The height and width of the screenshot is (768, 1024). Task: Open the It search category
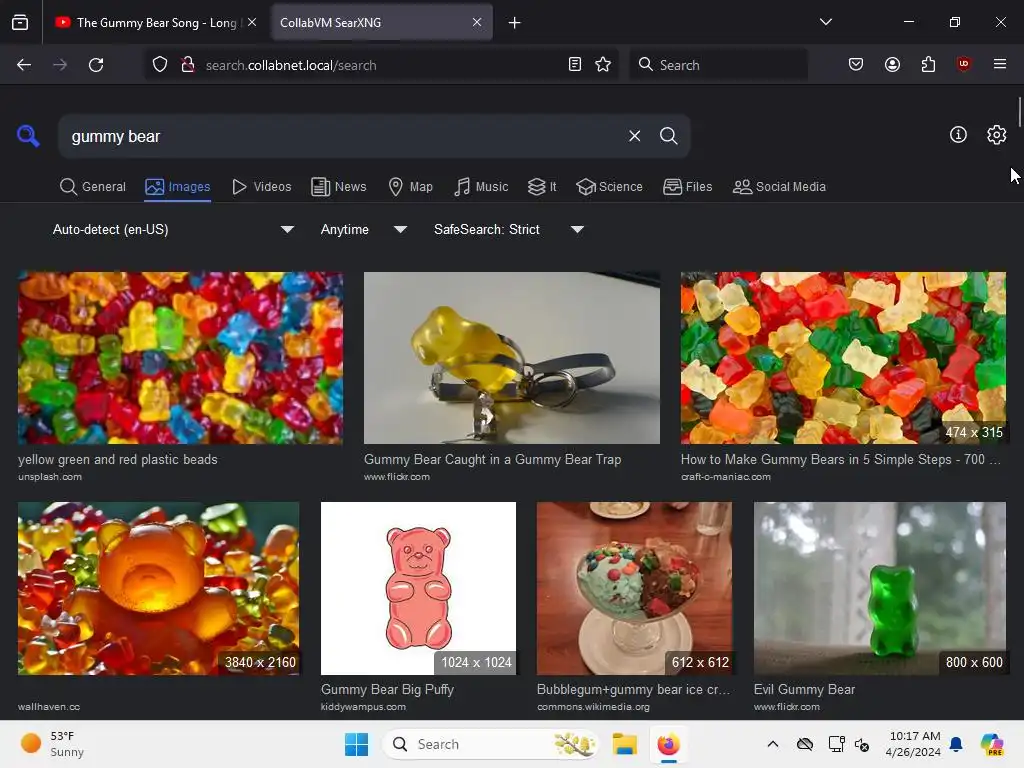coord(542,187)
